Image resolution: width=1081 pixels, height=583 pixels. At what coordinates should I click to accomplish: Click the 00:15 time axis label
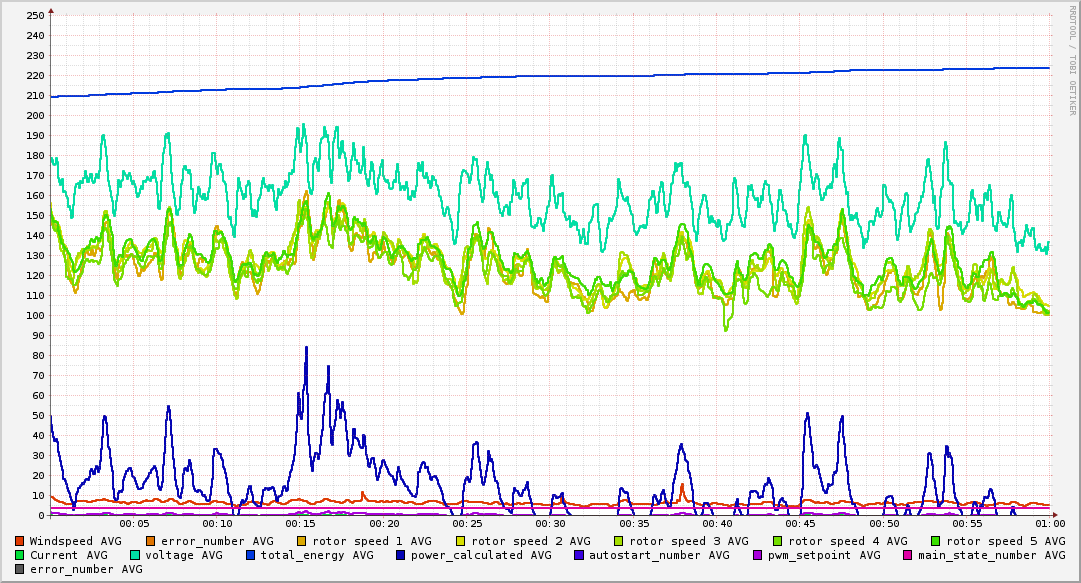[x=300, y=523]
